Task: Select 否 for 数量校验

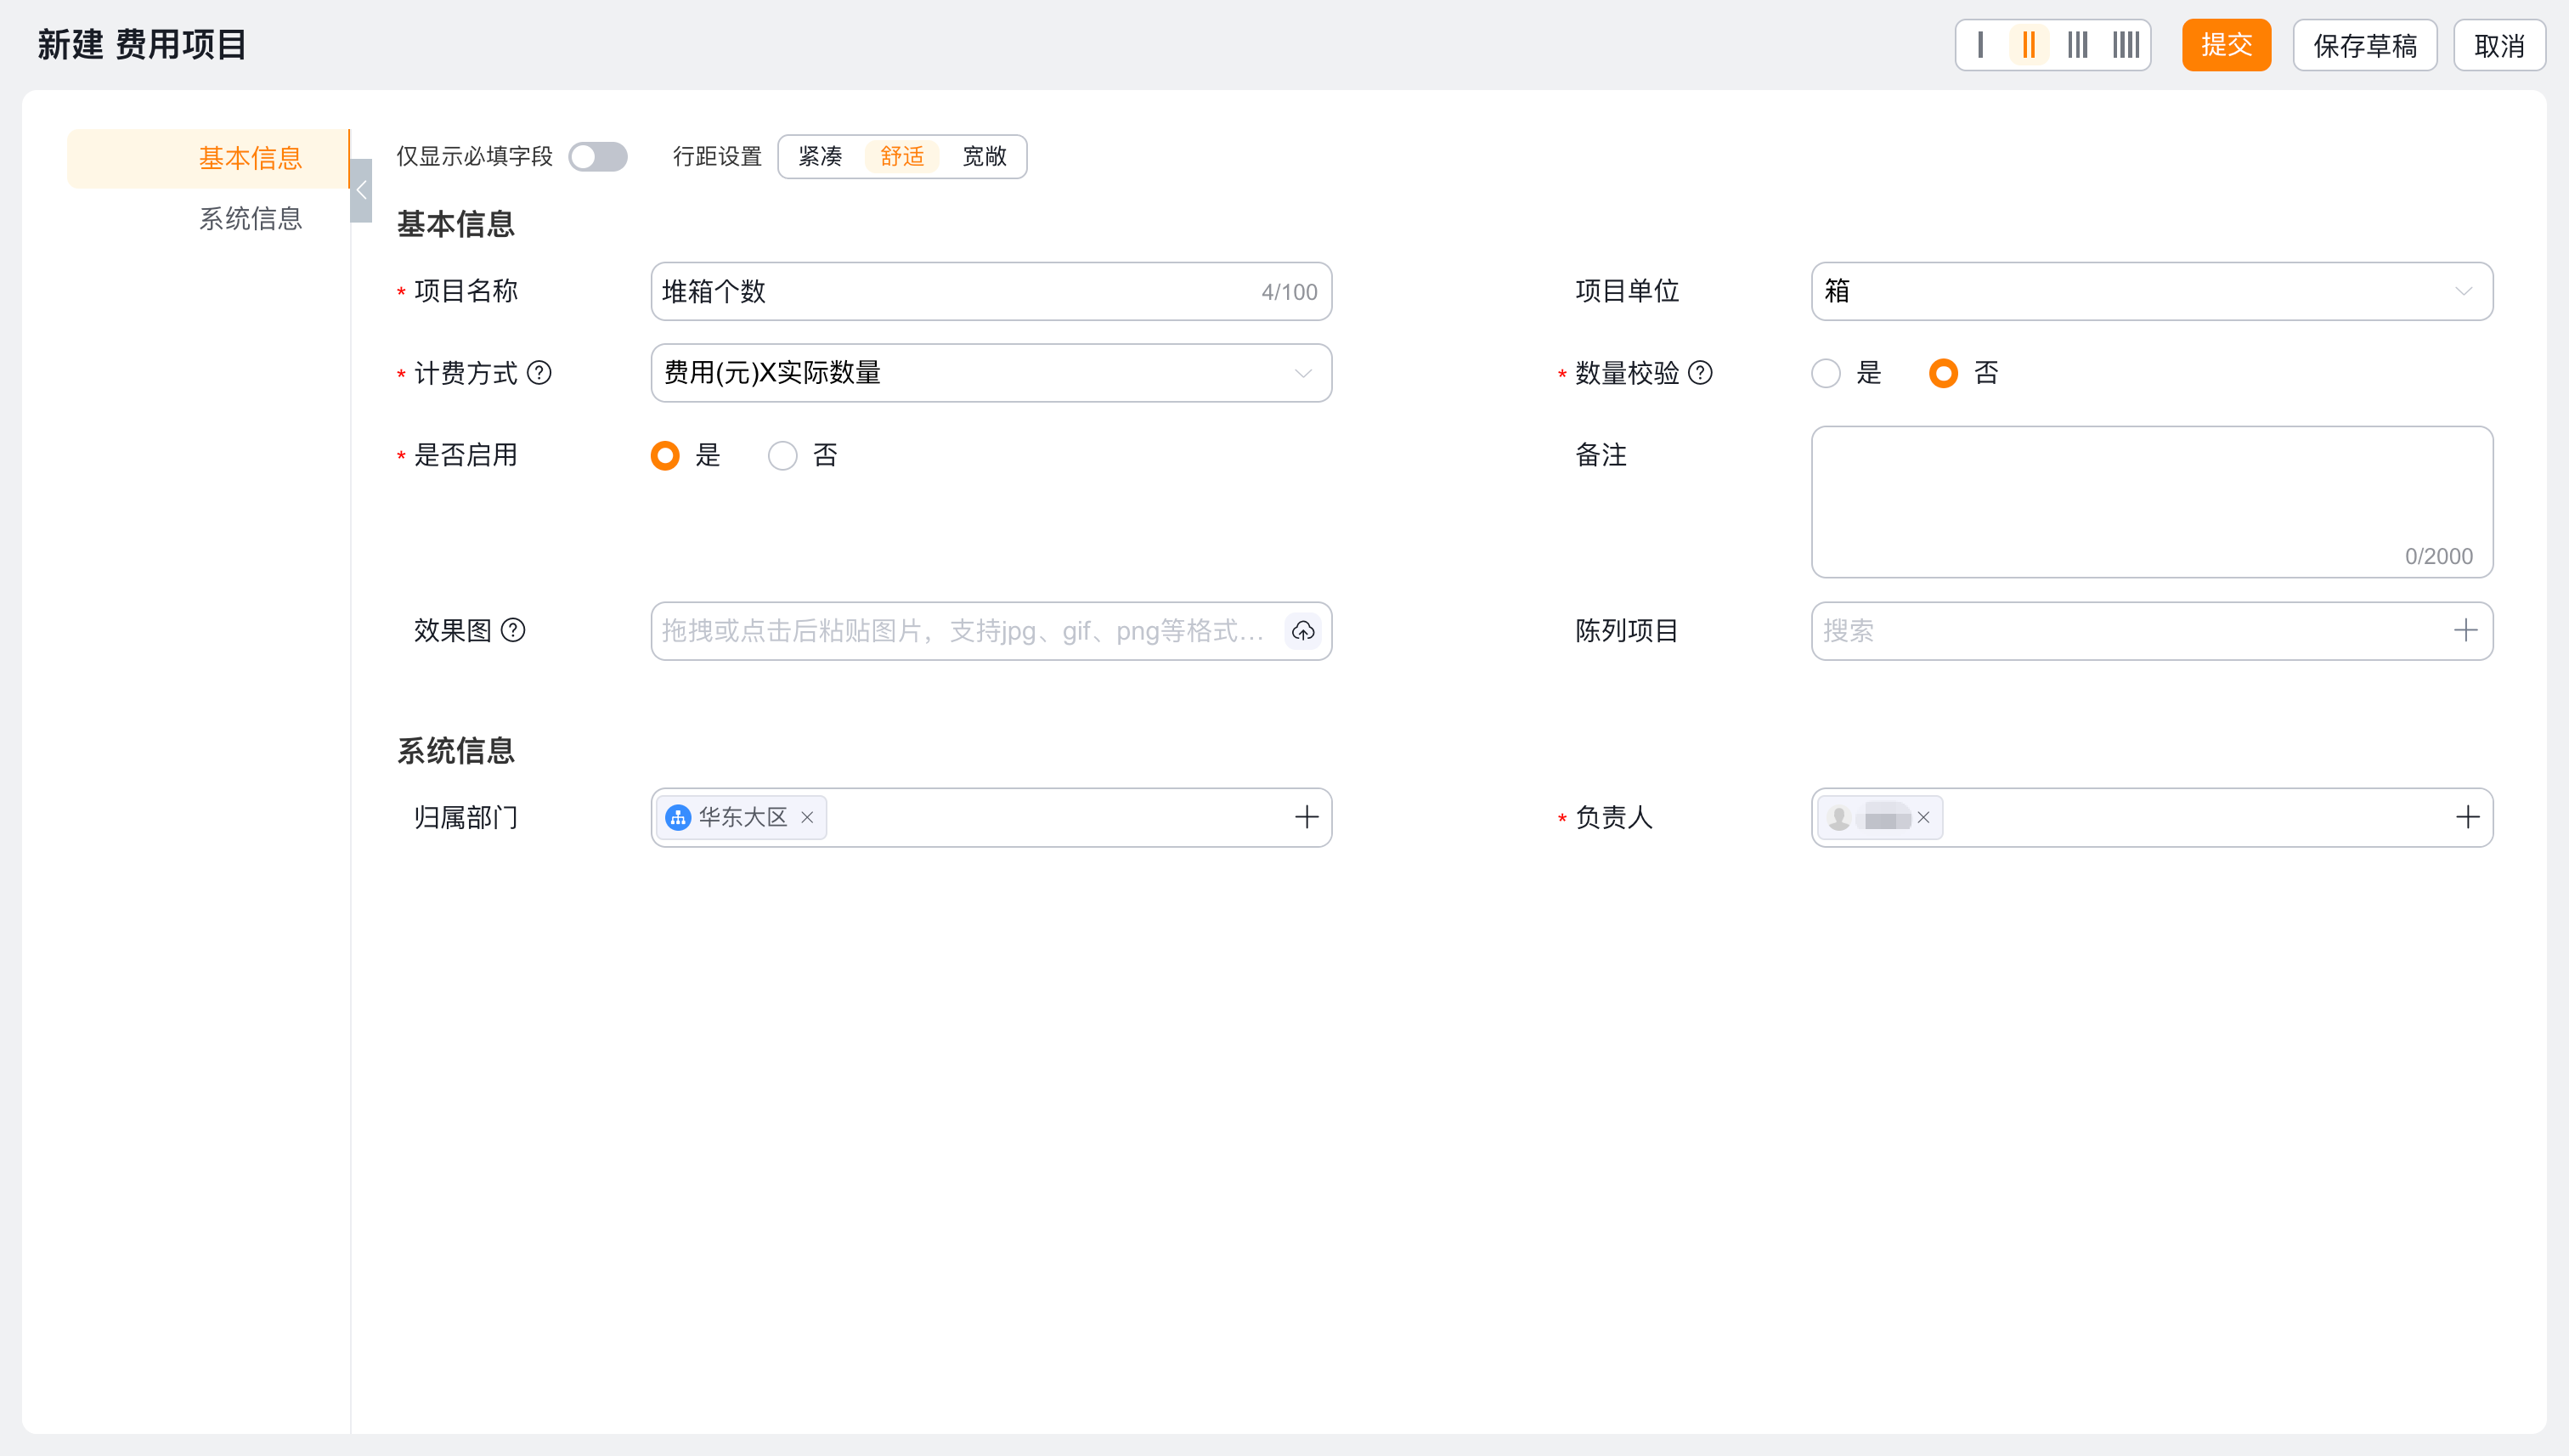Action: [x=1943, y=373]
